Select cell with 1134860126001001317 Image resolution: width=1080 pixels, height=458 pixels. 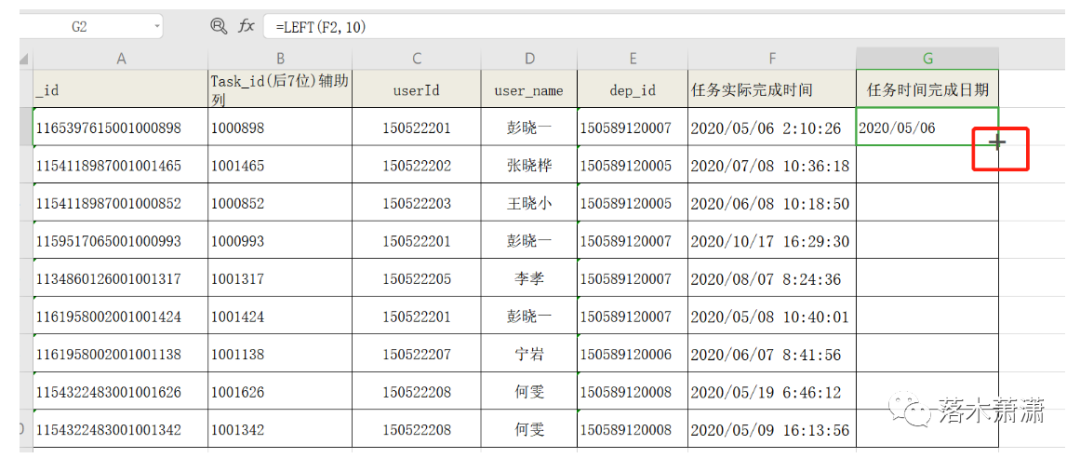click(121, 278)
